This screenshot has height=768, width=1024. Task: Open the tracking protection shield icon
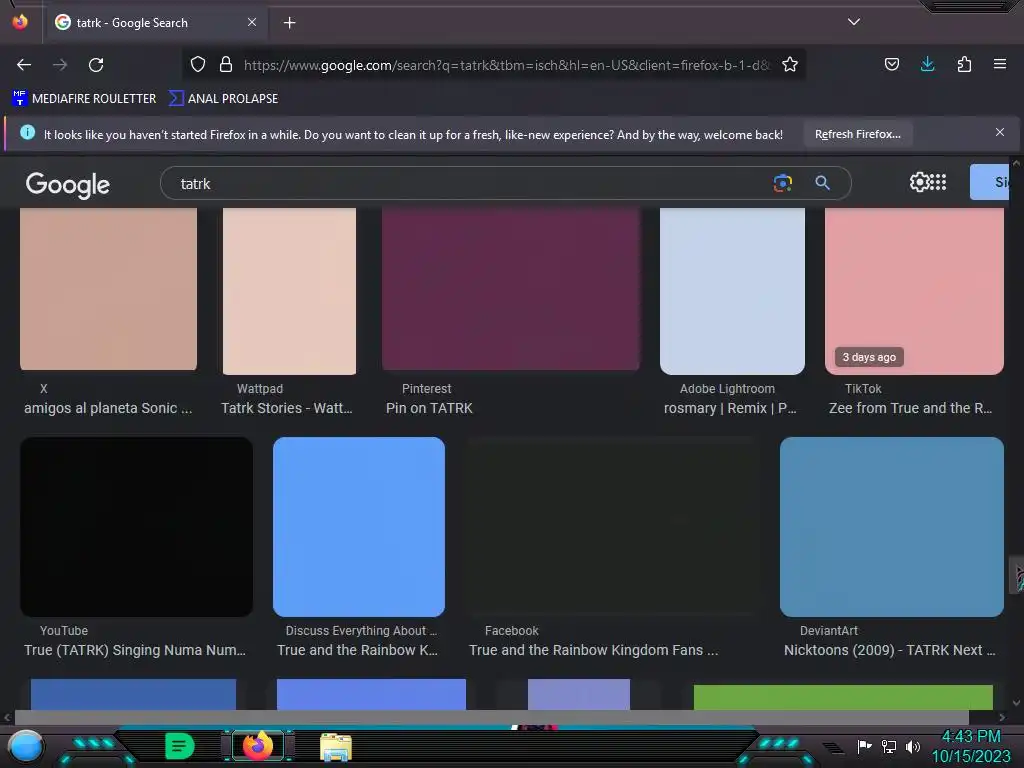coord(198,64)
